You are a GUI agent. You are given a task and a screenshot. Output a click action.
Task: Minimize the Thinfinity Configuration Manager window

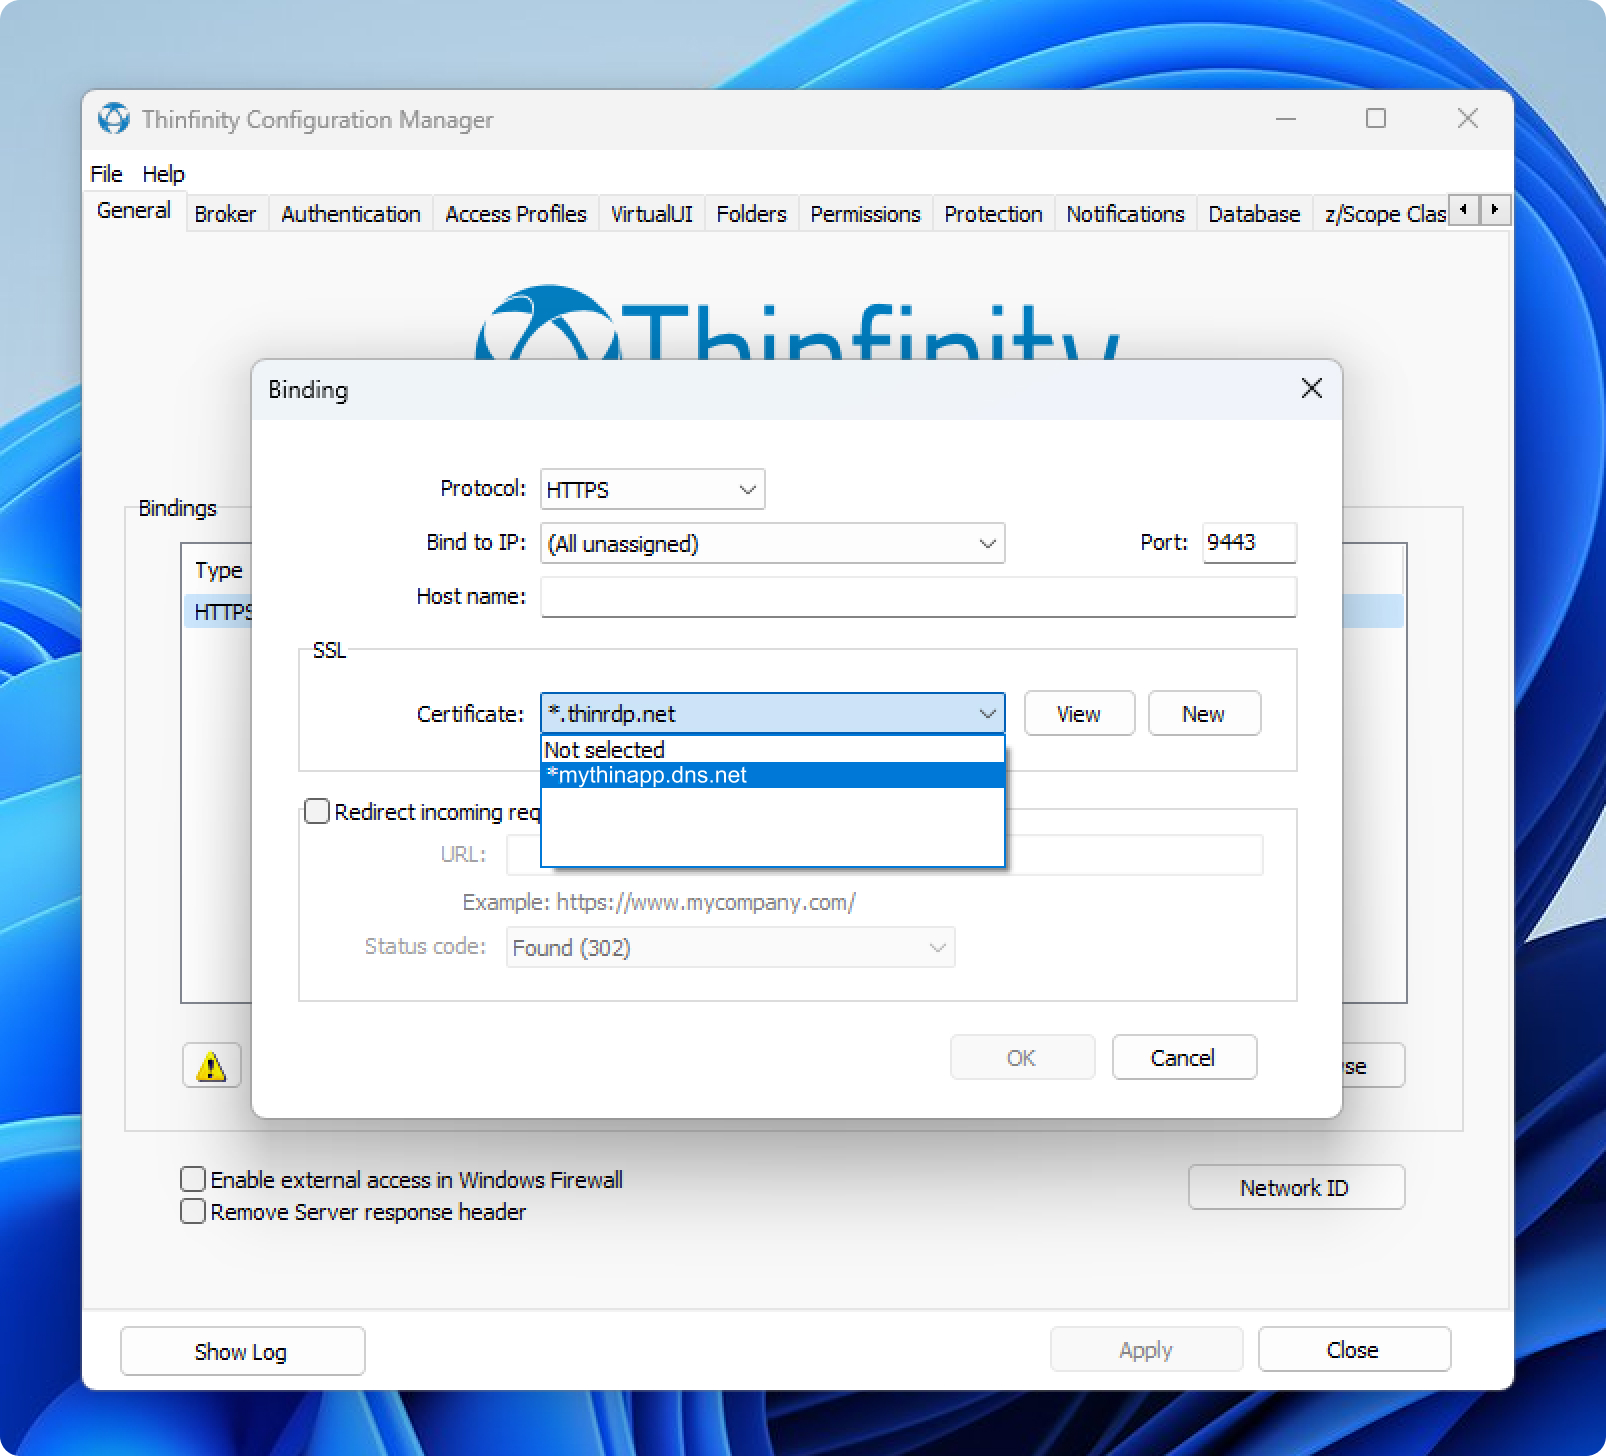1286,119
